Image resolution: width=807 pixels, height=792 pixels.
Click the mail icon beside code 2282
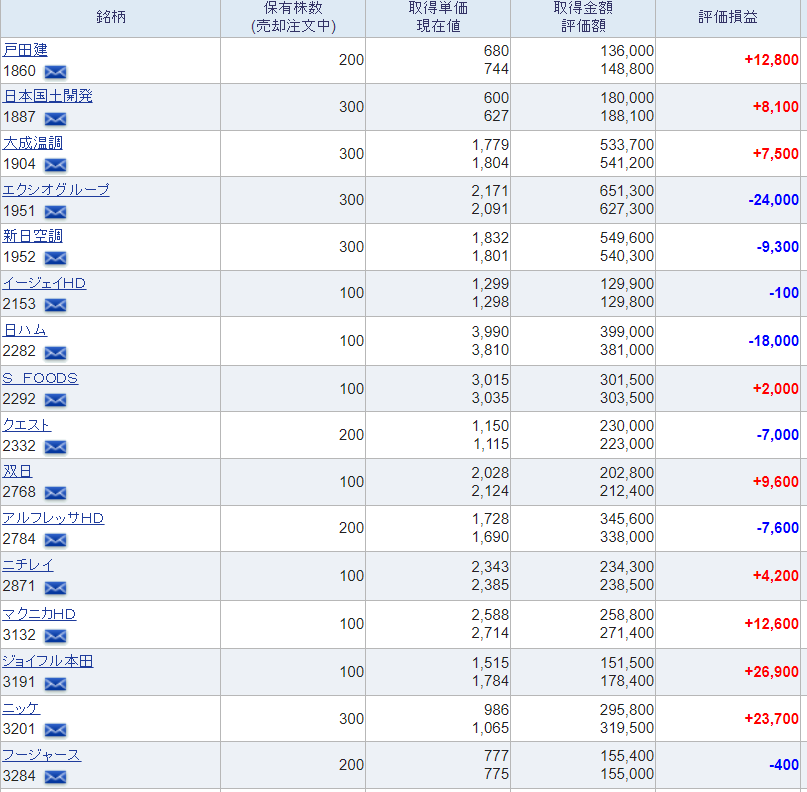pyautogui.click(x=55, y=353)
